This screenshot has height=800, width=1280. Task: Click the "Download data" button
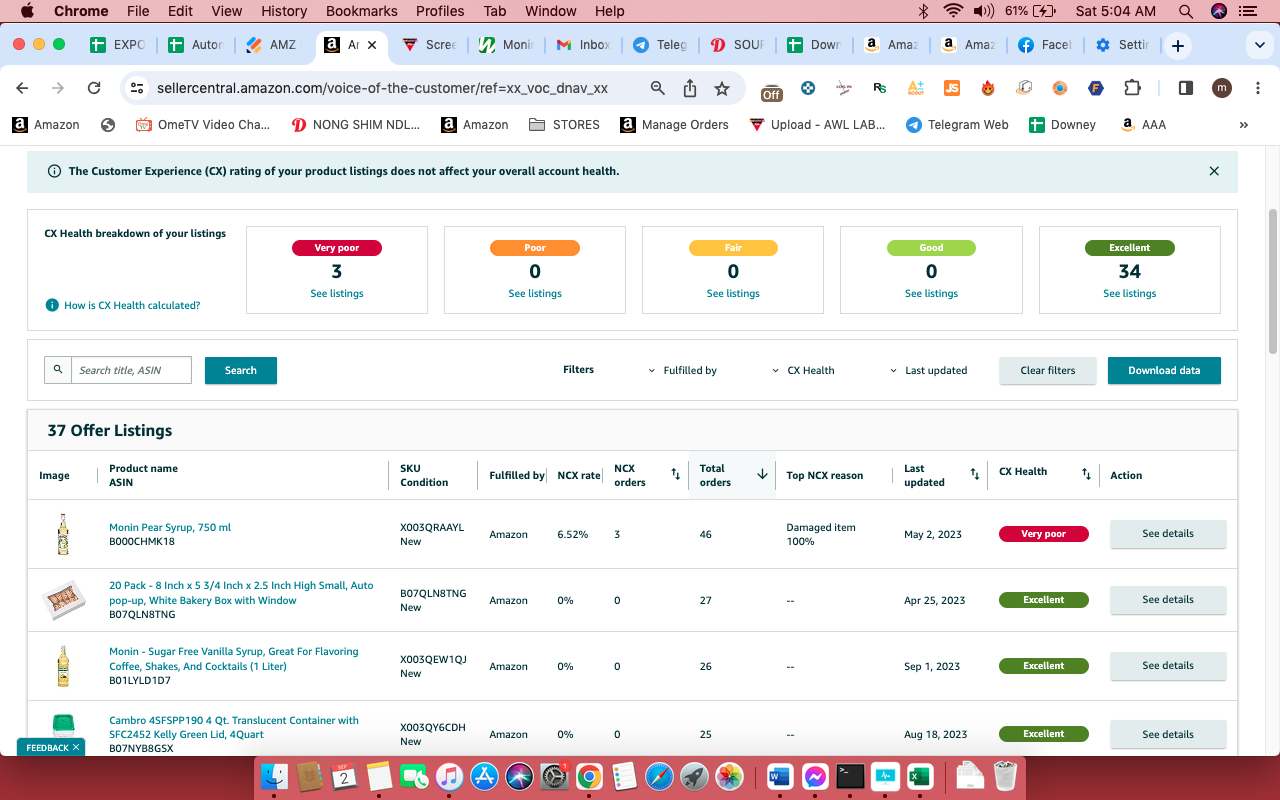coord(1164,370)
